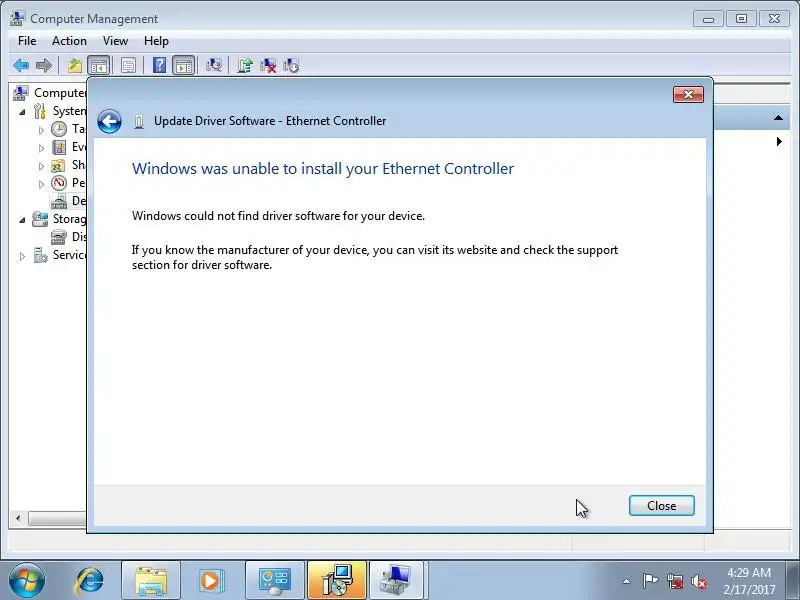Open the blue Help question mark icon
Viewport: 800px width, 600px height.
159,65
